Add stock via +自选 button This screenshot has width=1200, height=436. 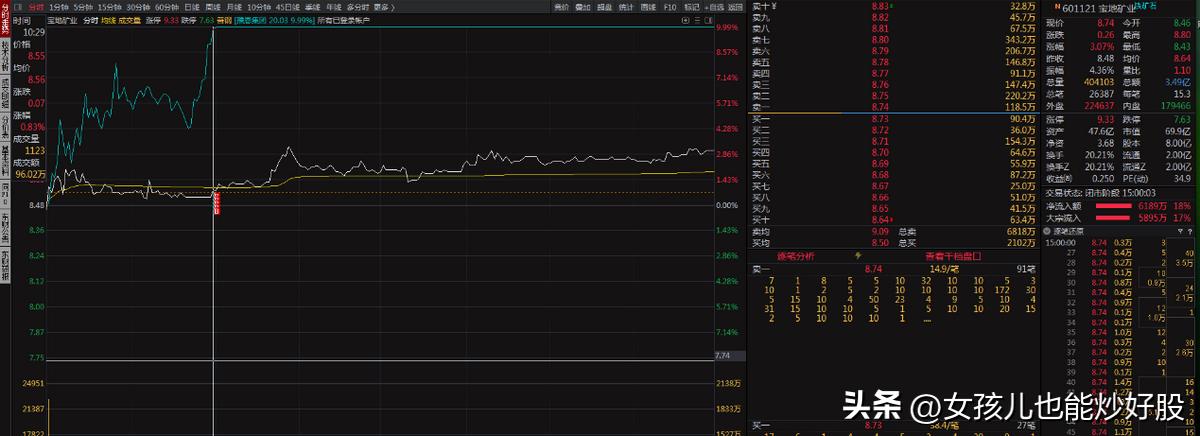[x=714, y=7]
